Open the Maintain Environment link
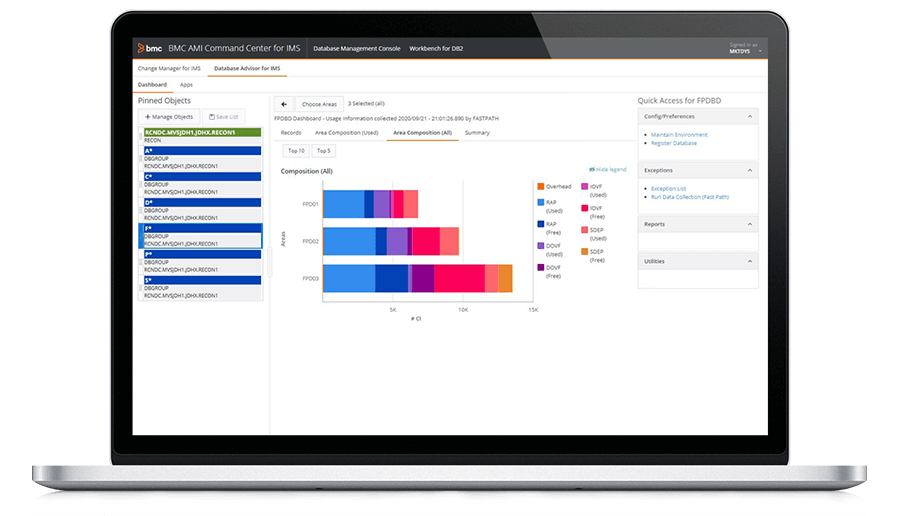 (x=679, y=134)
